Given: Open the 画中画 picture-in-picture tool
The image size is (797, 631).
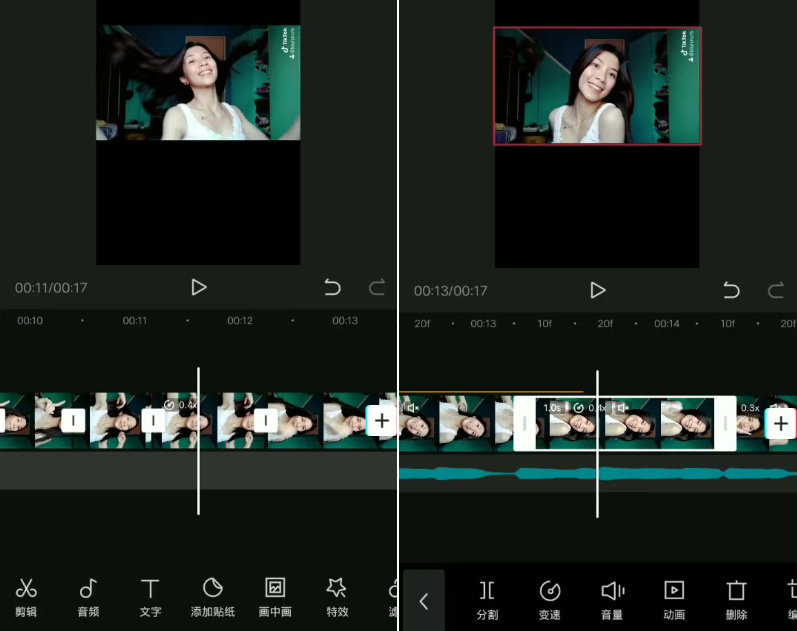Looking at the screenshot, I should [x=274, y=596].
